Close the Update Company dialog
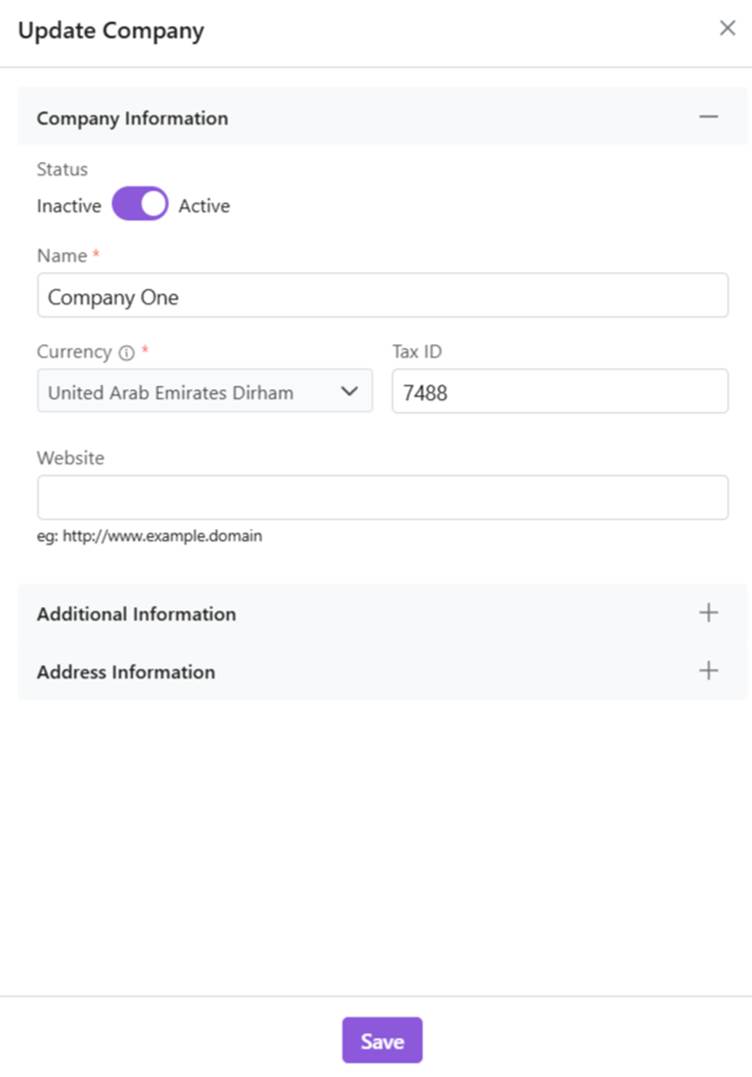The width and height of the screenshot is (752, 1077). pos(727,28)
